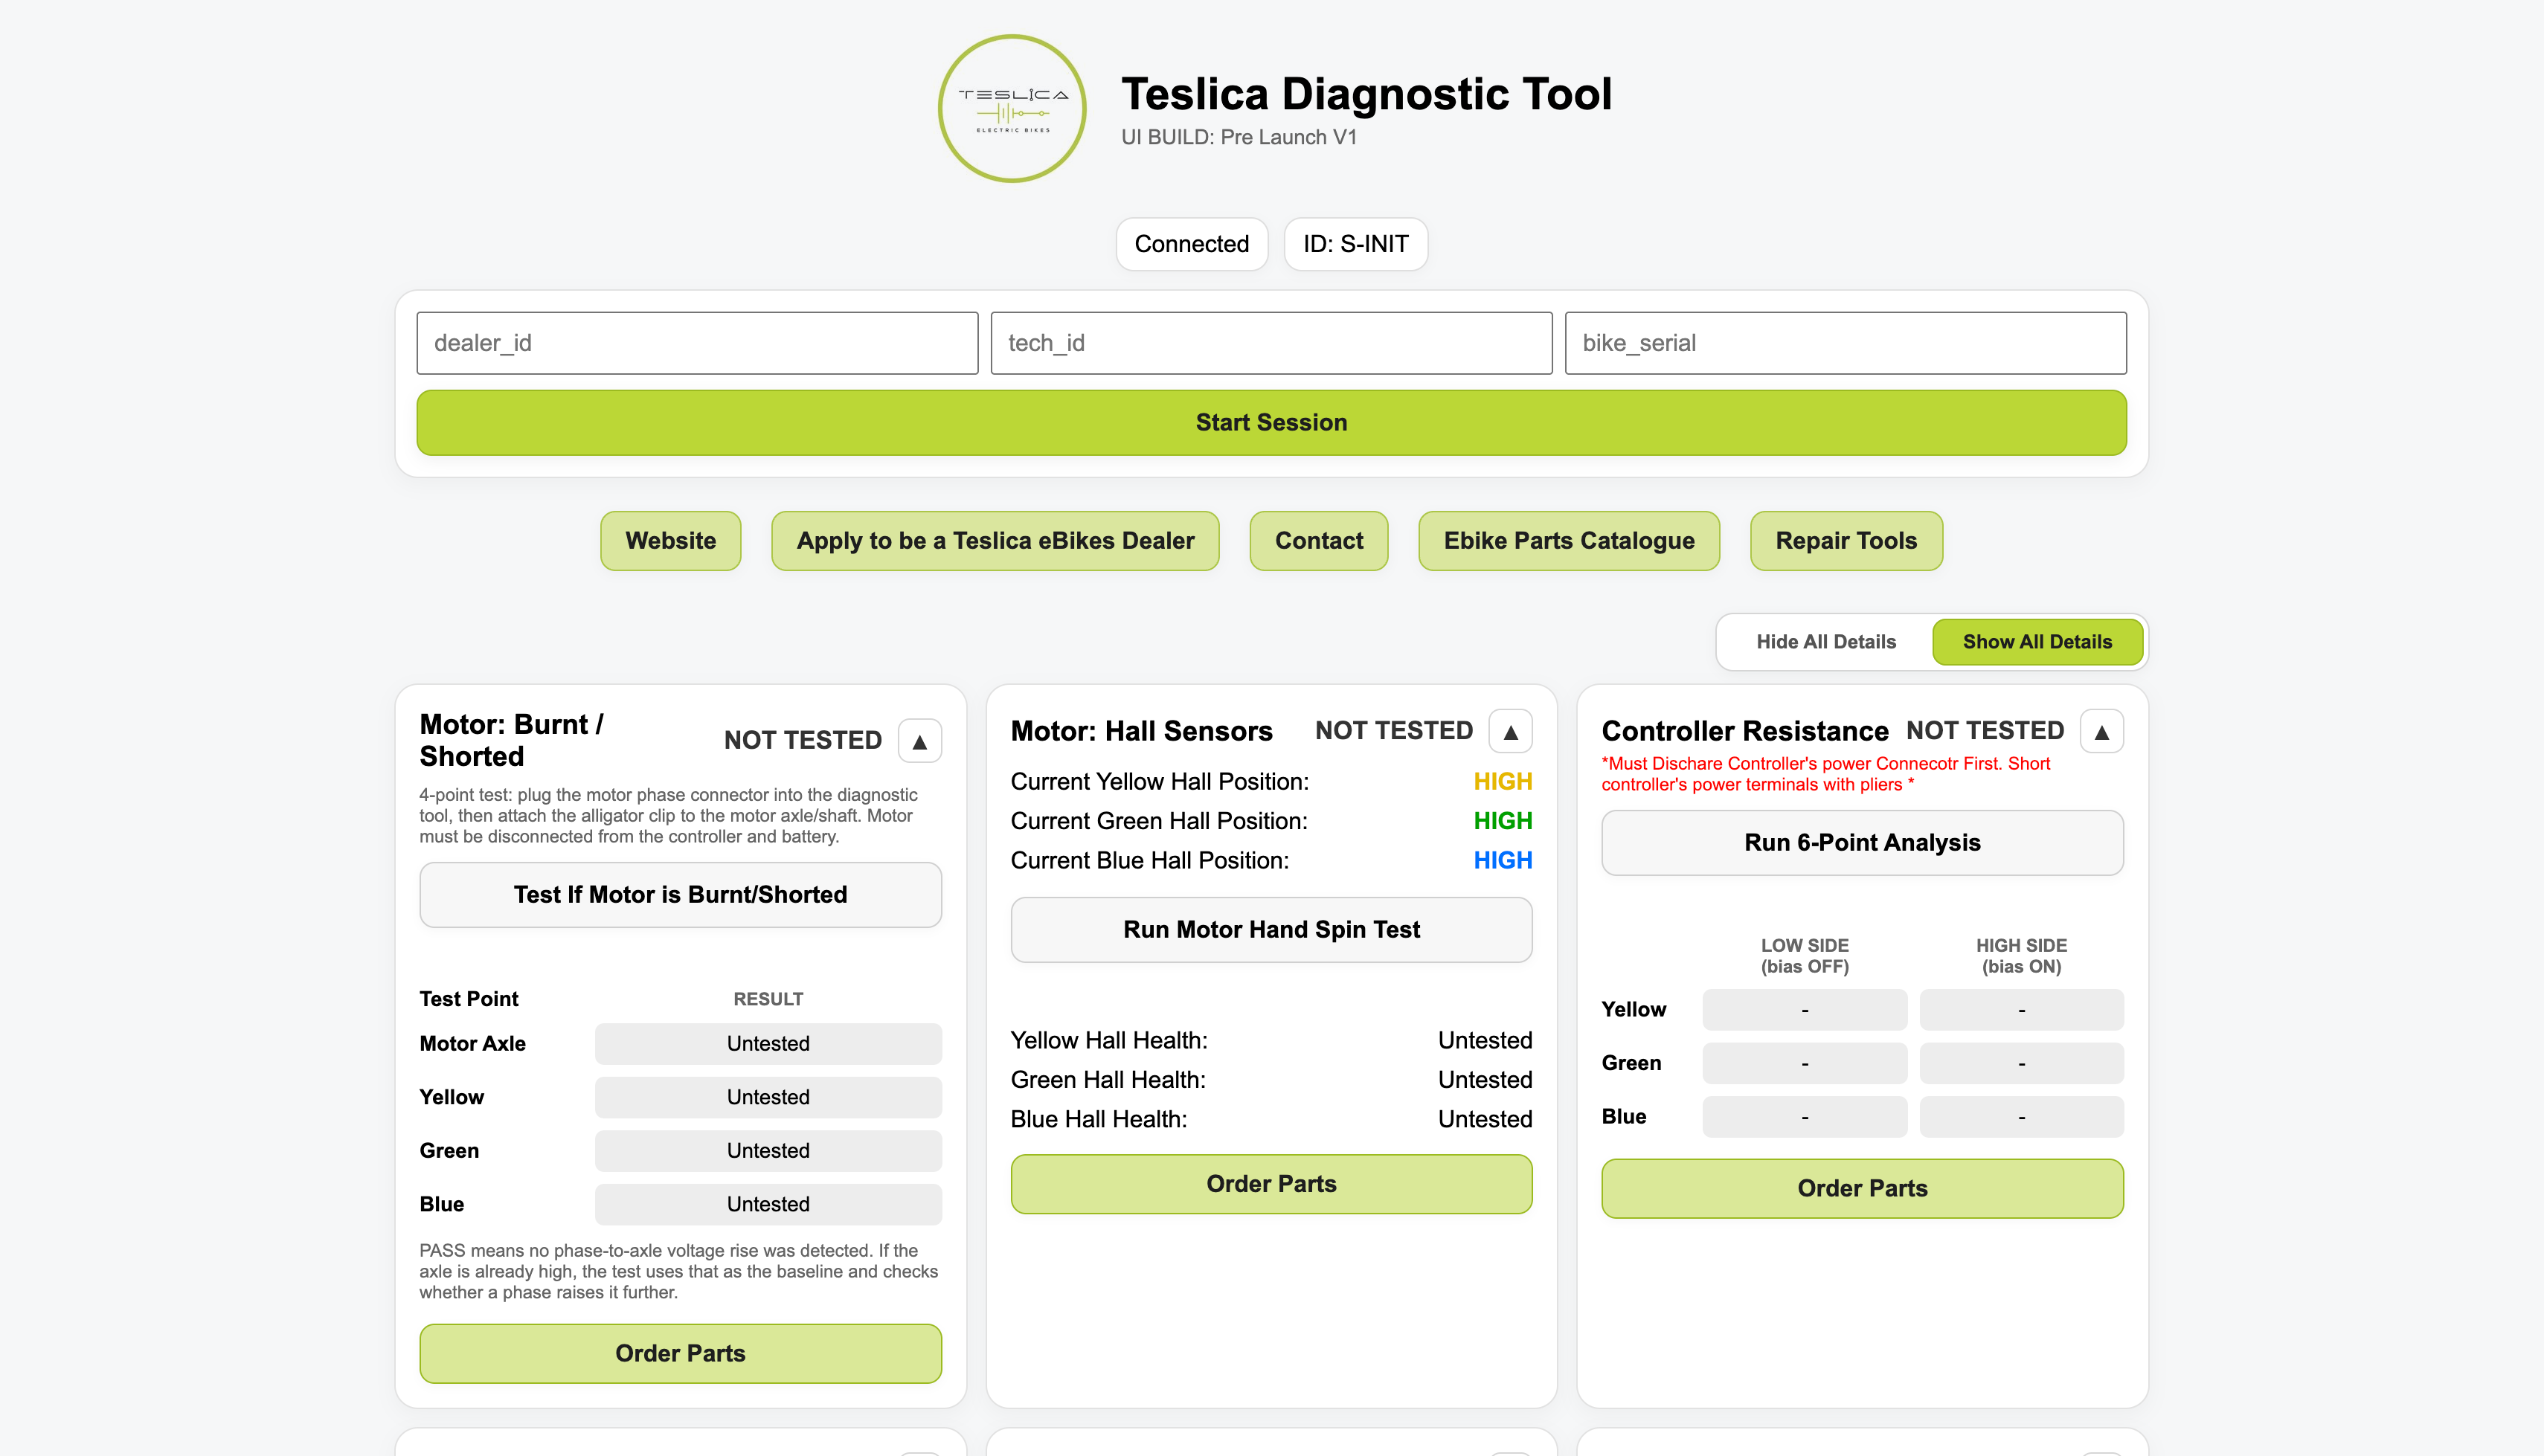The image size is (2544, 1456).
Task: Click the RESULT column header
Action: pos(768,999)
